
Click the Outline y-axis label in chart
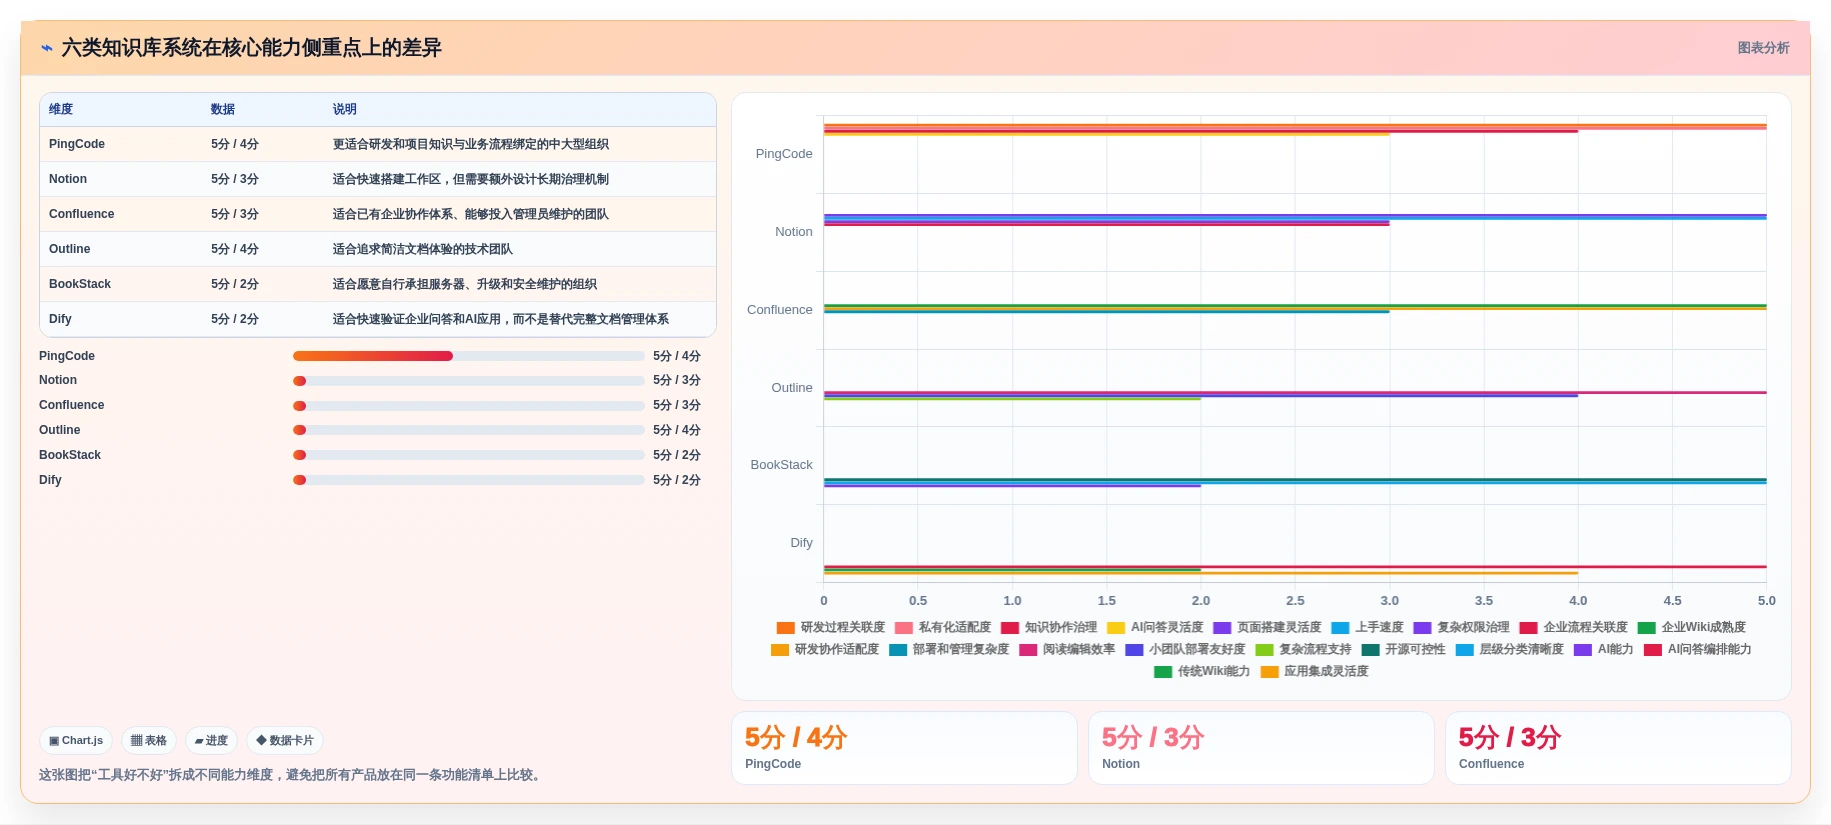792,388
